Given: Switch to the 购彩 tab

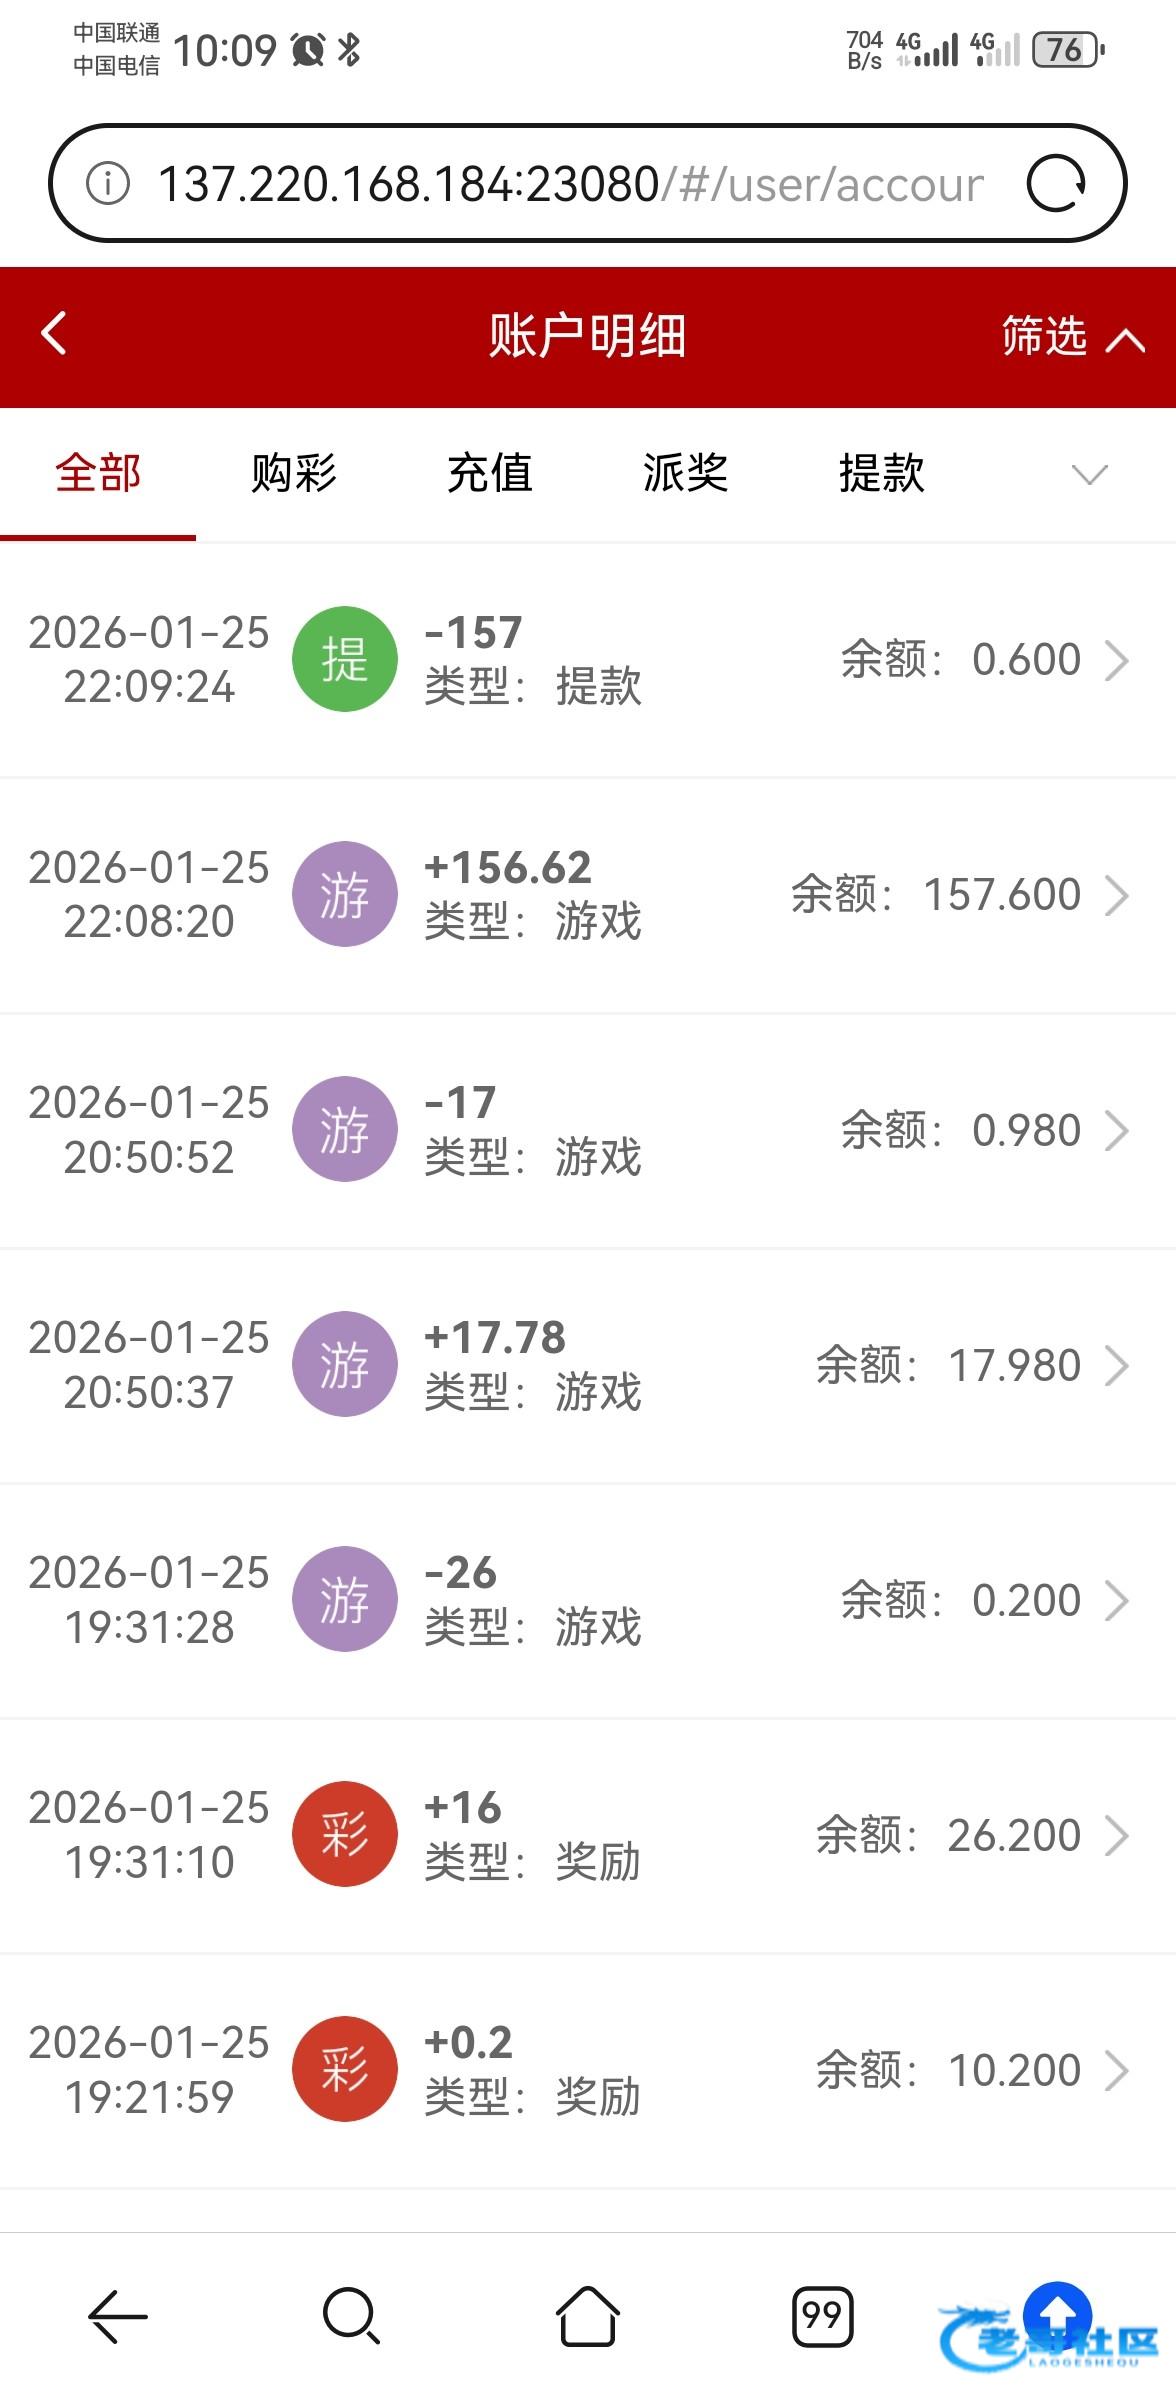Looking at the screenshot, I should coord(294,474).
